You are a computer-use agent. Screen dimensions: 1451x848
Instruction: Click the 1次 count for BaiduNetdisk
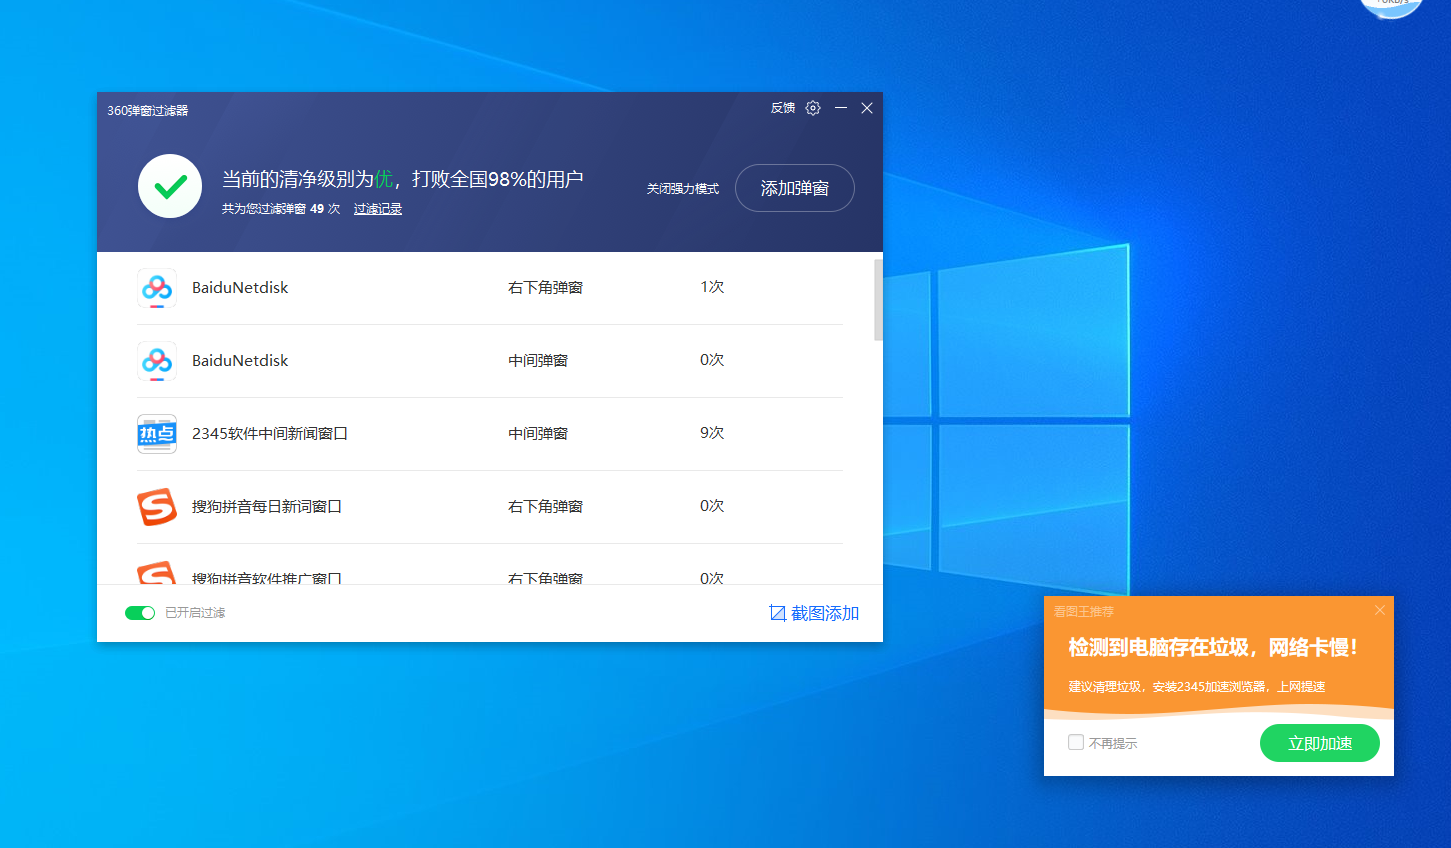[712, 287]
